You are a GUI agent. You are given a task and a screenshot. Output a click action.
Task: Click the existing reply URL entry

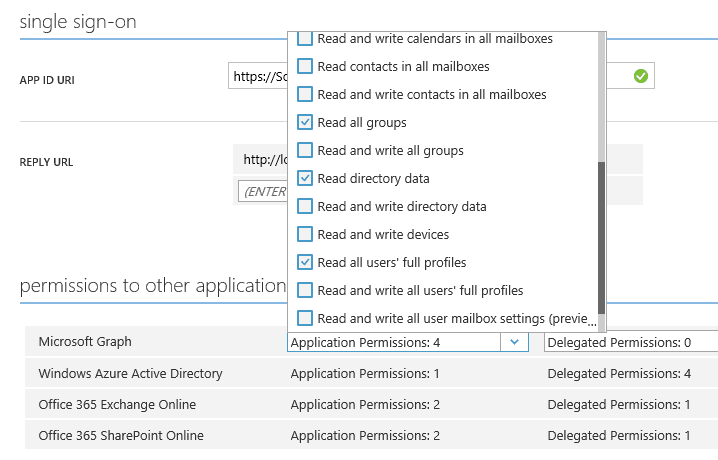click(438, 159)
